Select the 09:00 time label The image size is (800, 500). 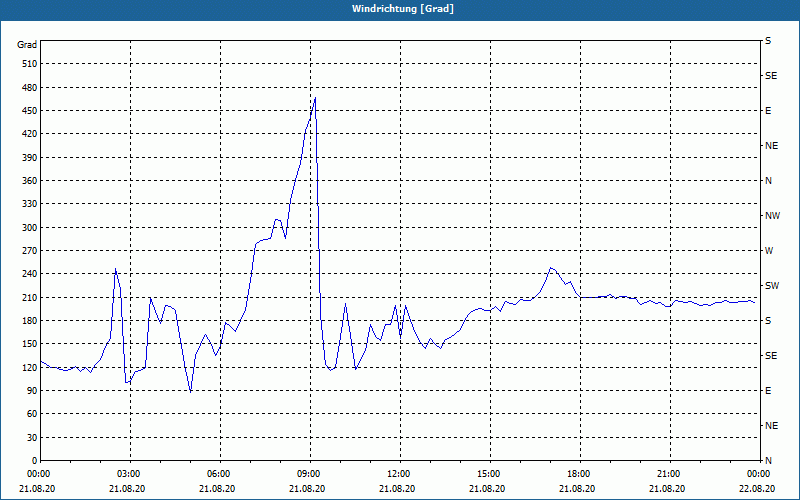(x=308, y=474)
